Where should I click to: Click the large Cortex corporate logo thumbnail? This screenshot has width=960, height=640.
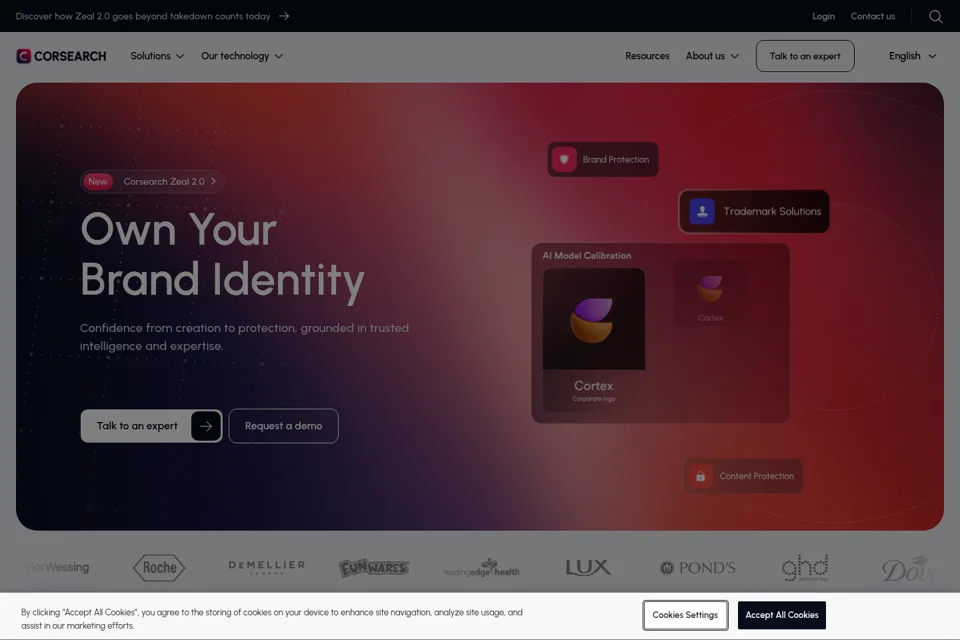click(x=593, y=319)
